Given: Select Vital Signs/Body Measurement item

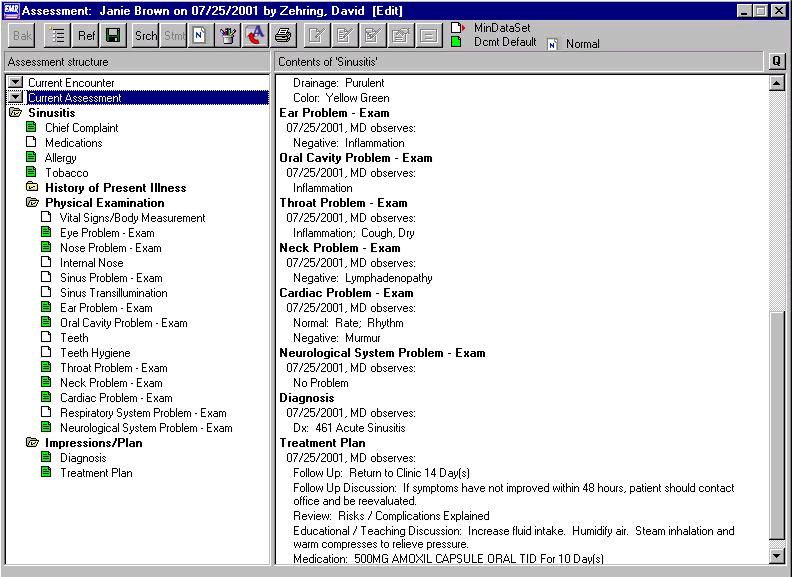Looking at the screenshot, I should (x=132, y=218).
